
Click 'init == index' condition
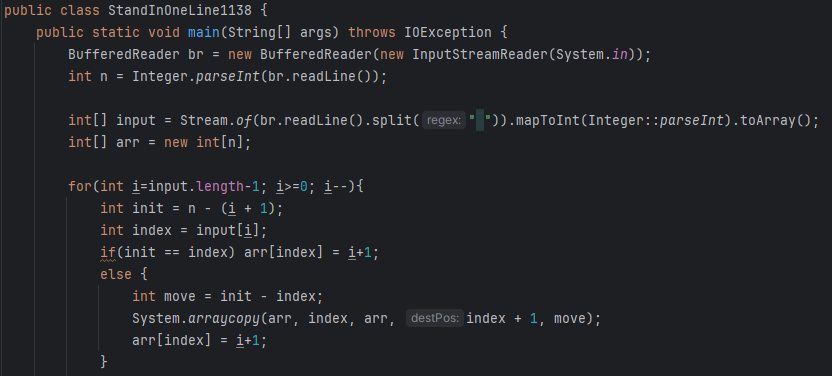[176, 253]
